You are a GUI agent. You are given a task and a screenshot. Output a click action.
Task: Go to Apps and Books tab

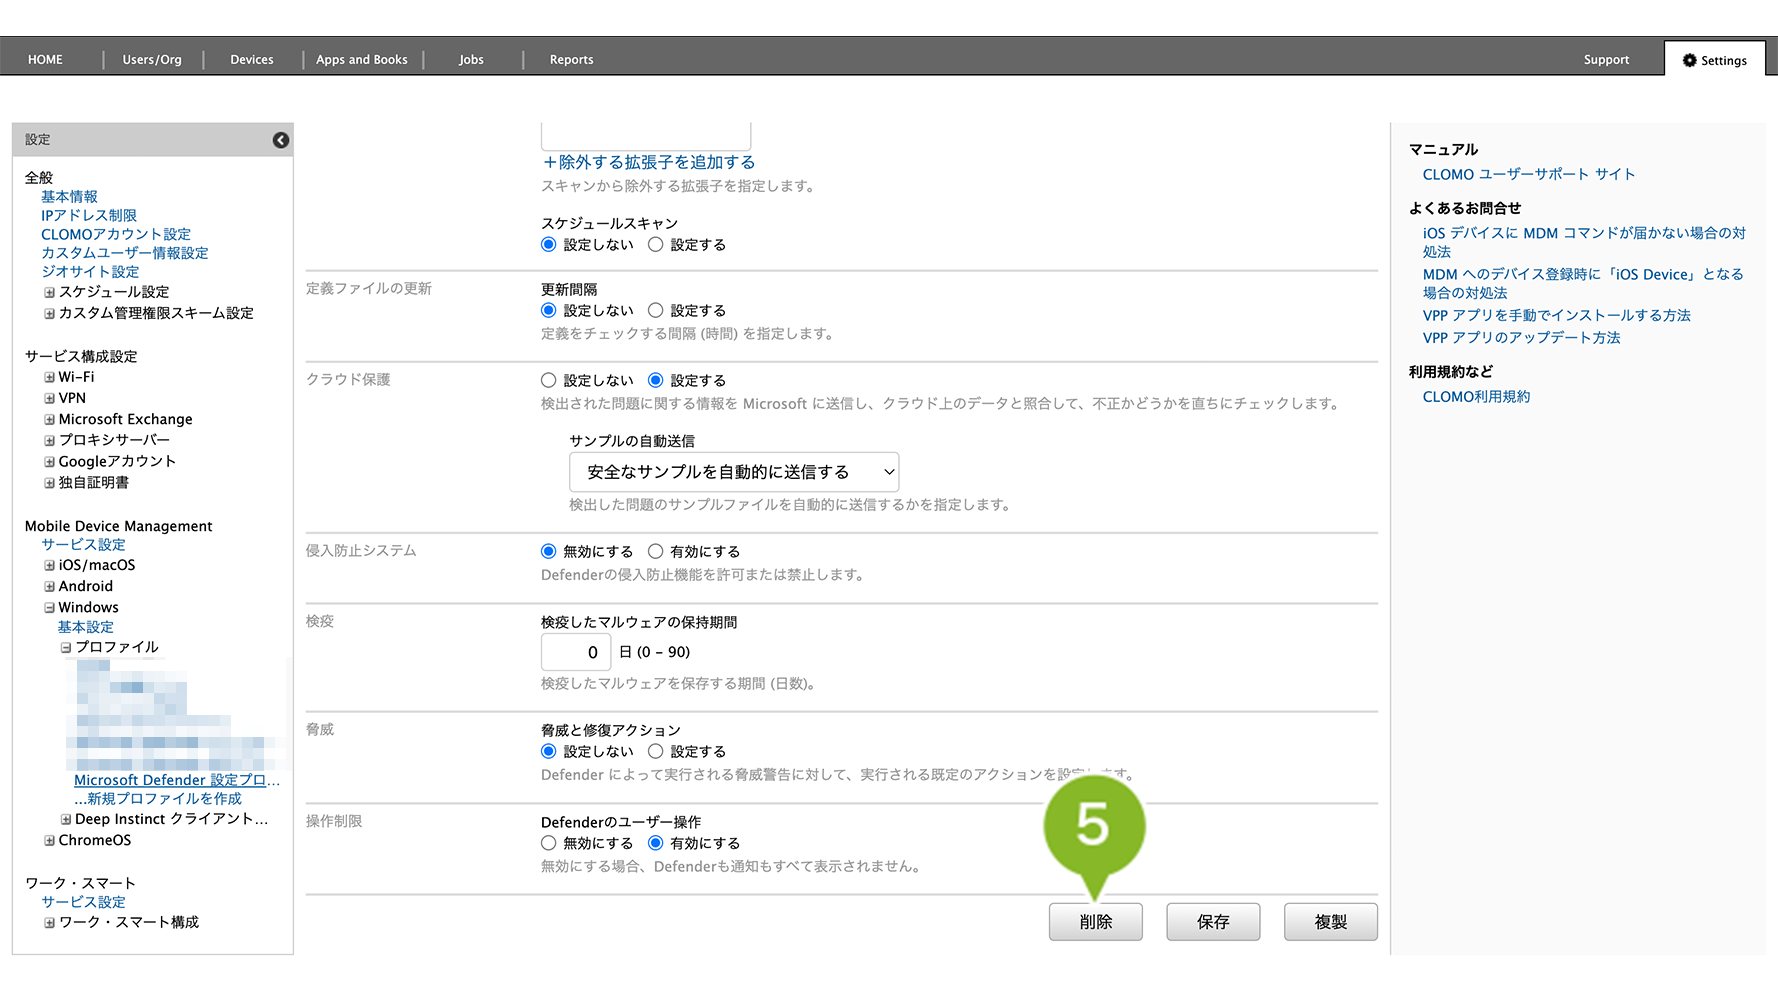pos(361,60)
